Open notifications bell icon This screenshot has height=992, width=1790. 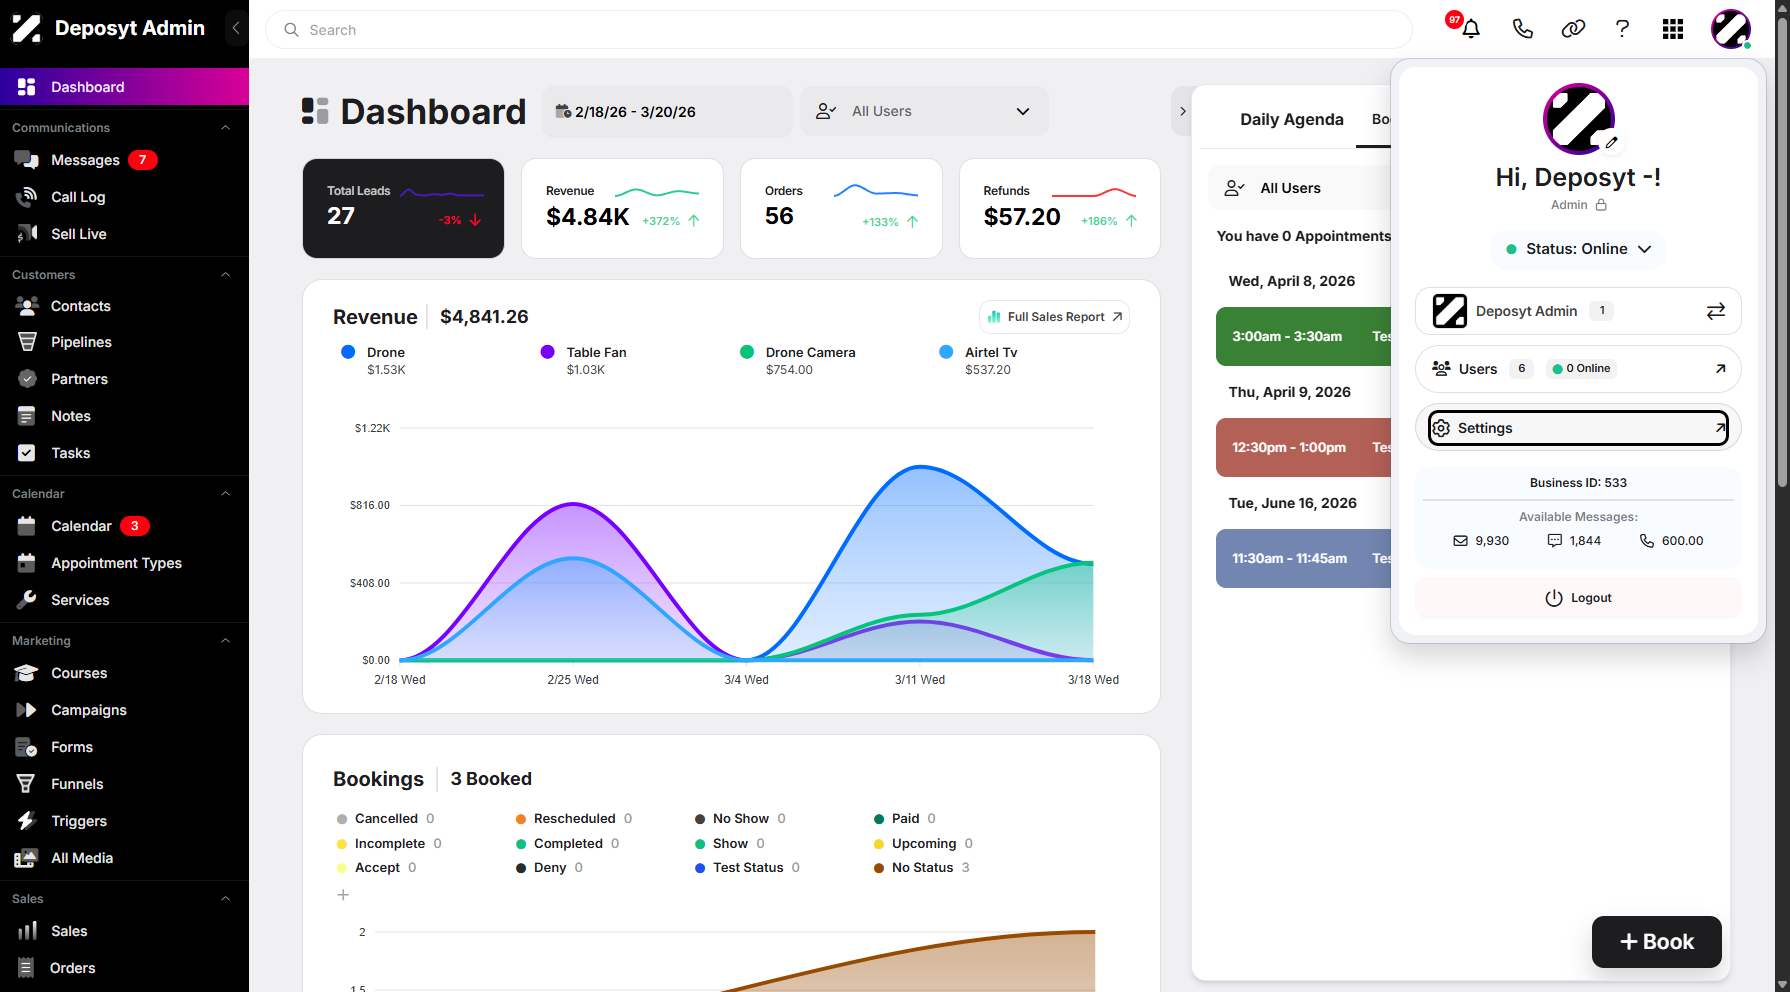(x=1470, y=29)
